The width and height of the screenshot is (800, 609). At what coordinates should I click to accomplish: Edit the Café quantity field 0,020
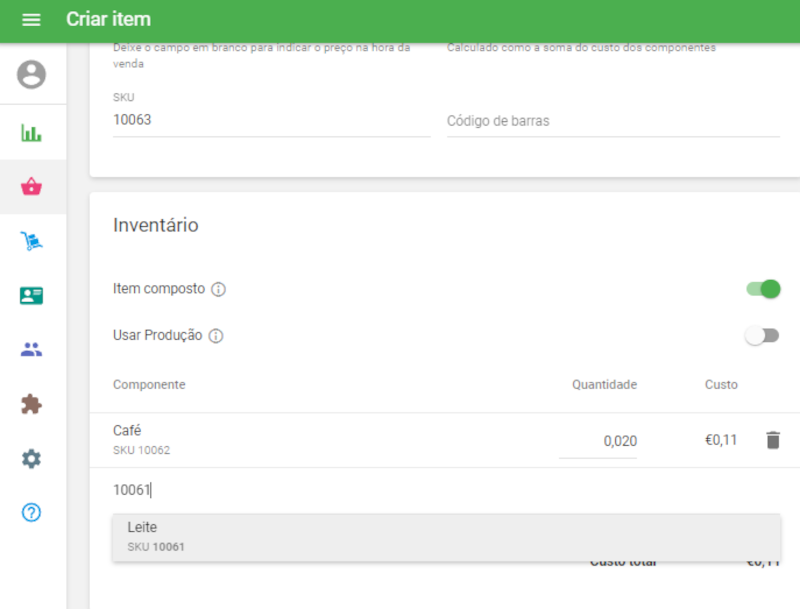[x=598, y=441]
